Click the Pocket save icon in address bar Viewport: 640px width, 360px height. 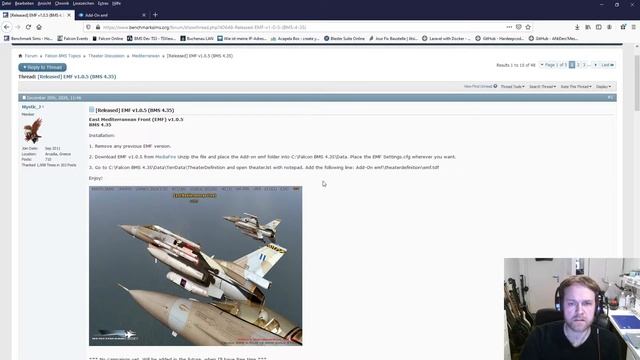[x=518, y=27]
